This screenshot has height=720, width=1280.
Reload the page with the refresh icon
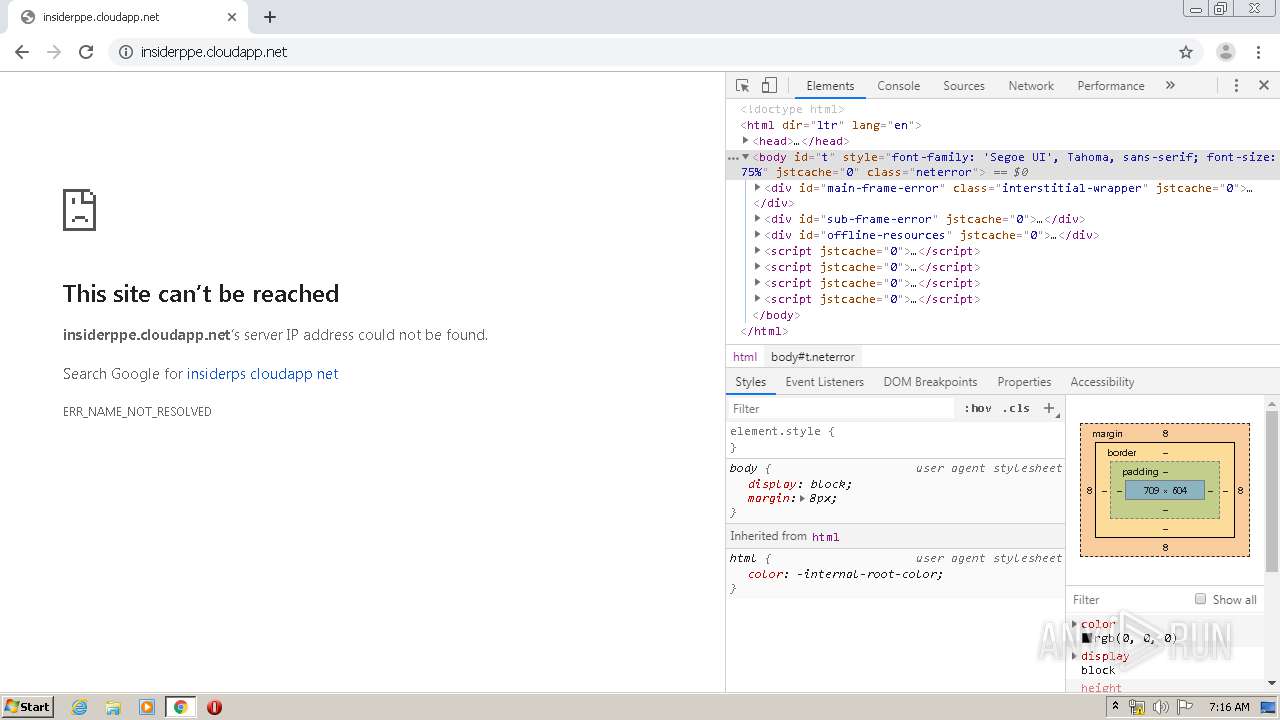[x=86, y=52]
